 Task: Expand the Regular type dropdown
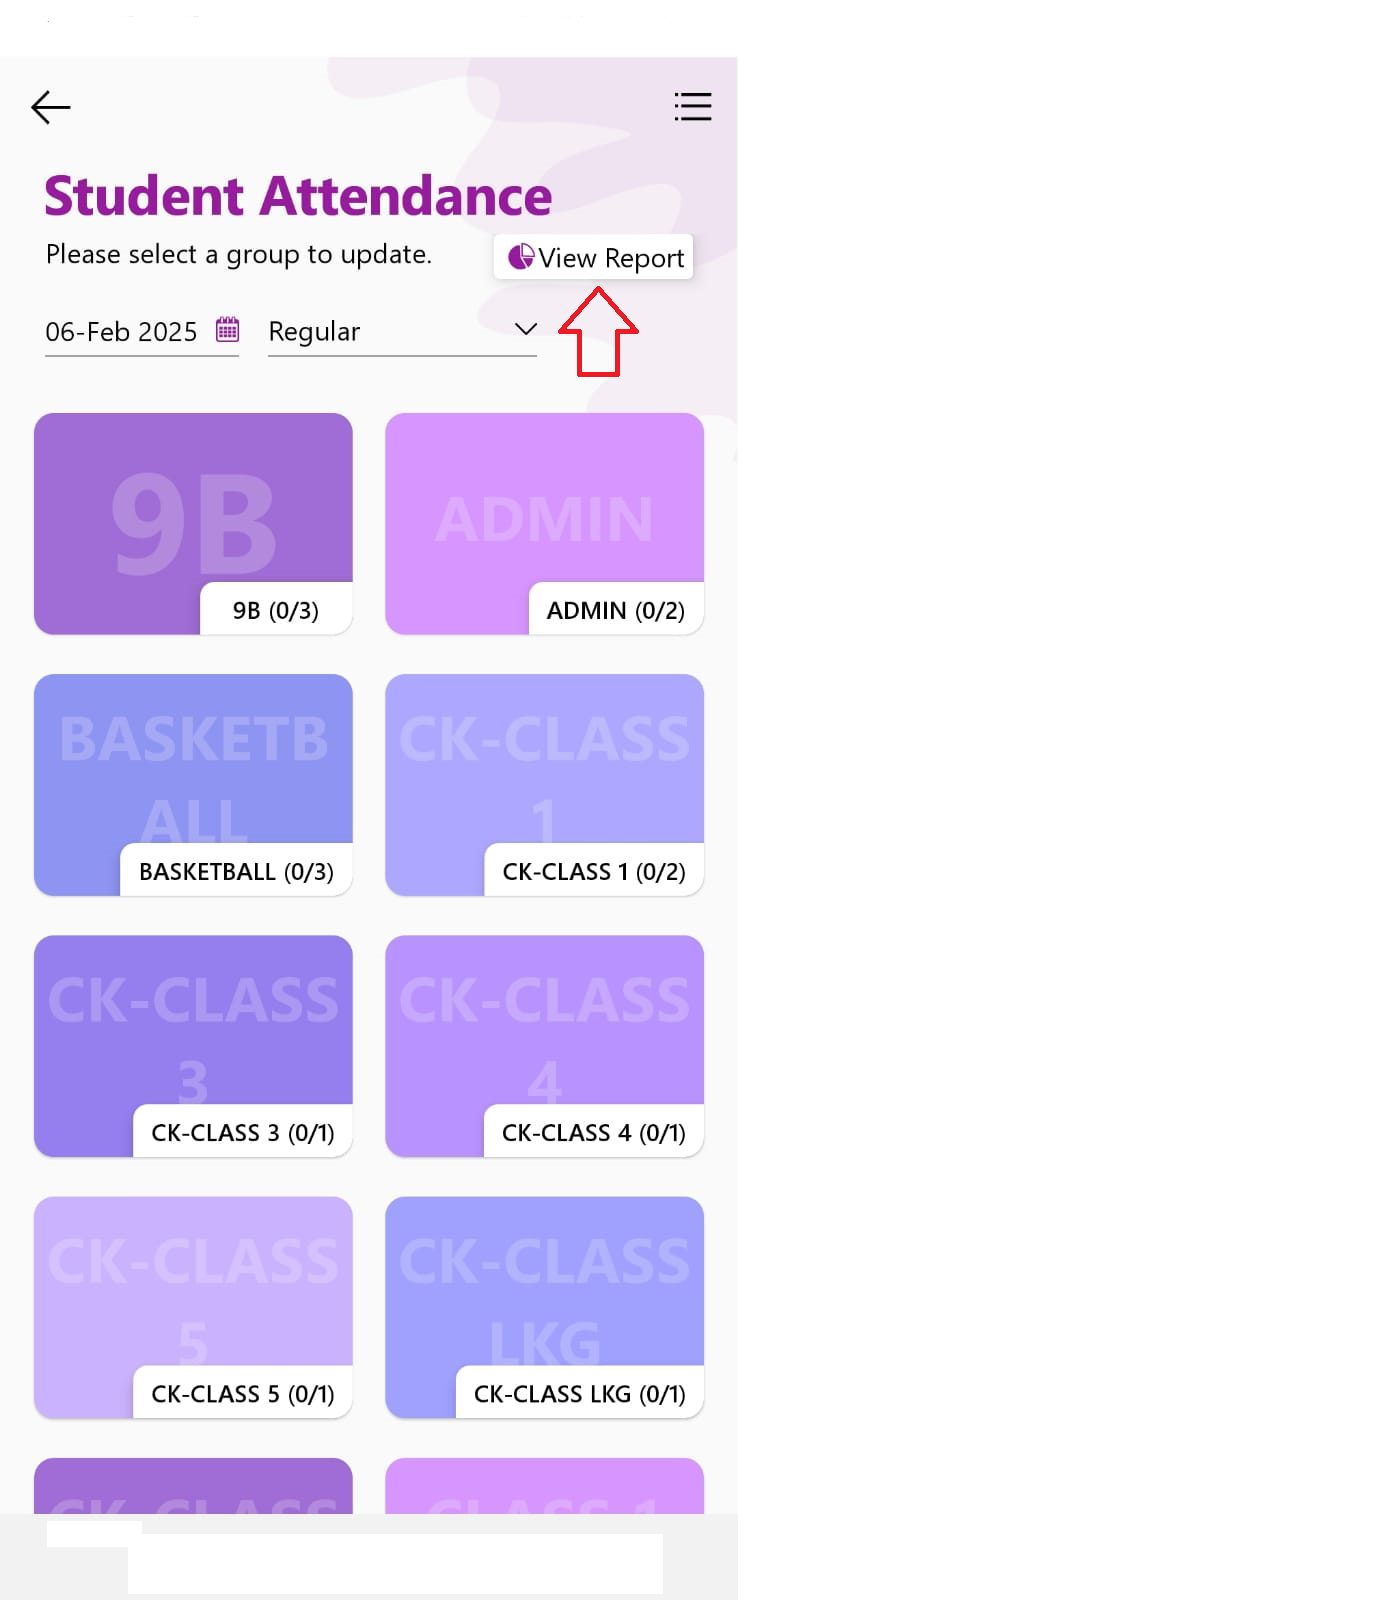point(402,331)
